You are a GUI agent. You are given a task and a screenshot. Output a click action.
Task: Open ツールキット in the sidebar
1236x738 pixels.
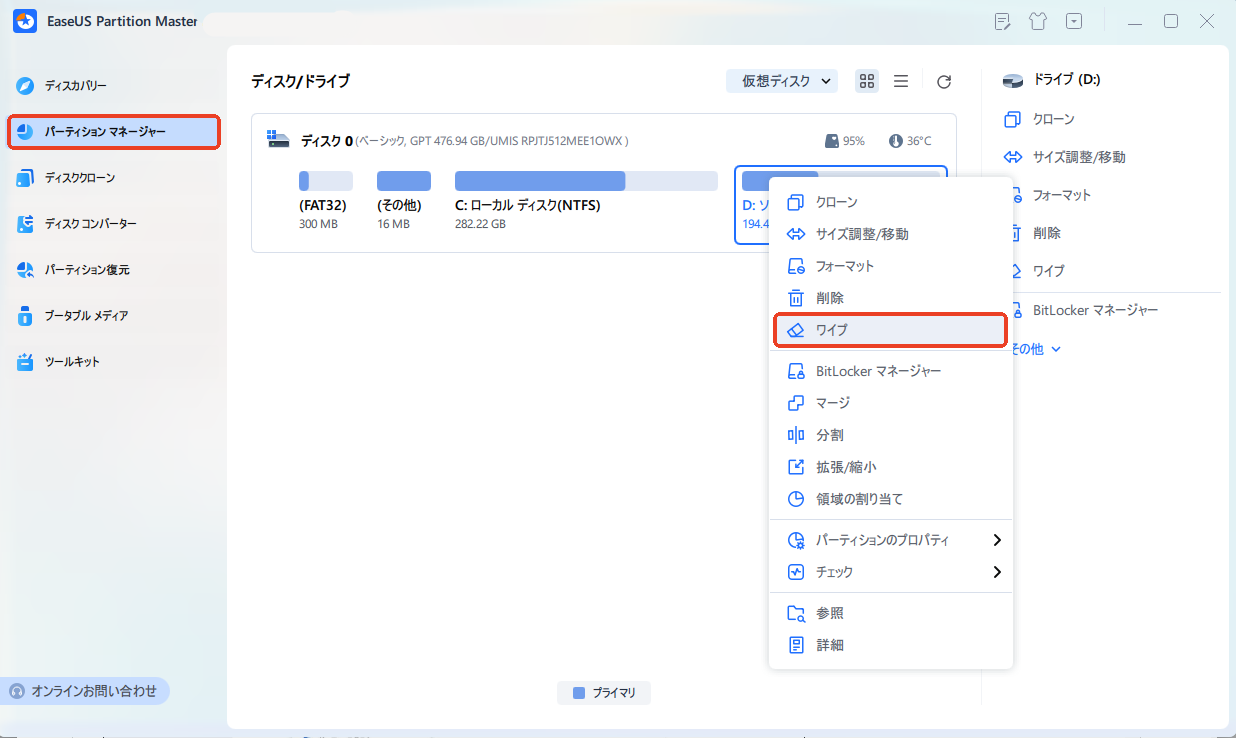(x=71, y=362)
